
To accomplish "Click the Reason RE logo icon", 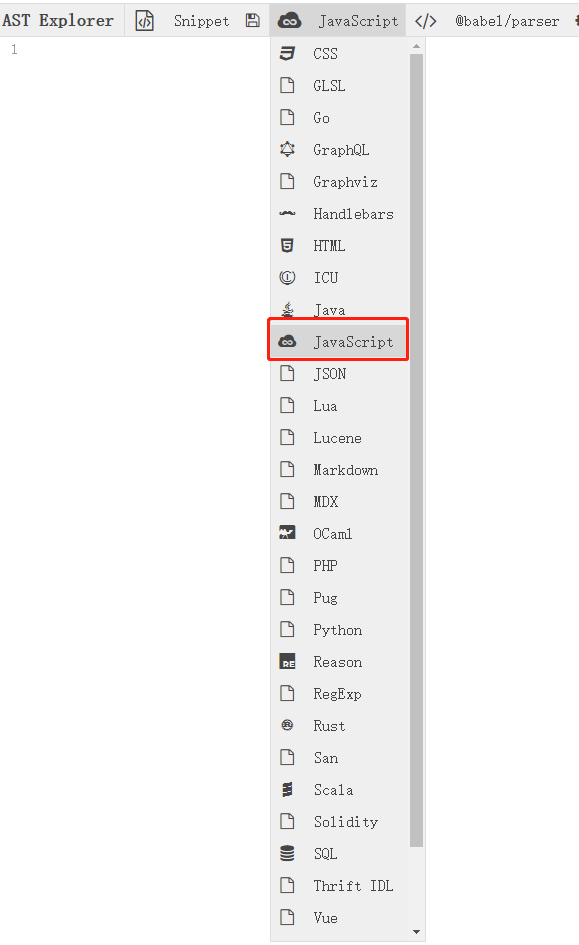I will (x=287, y=661).
